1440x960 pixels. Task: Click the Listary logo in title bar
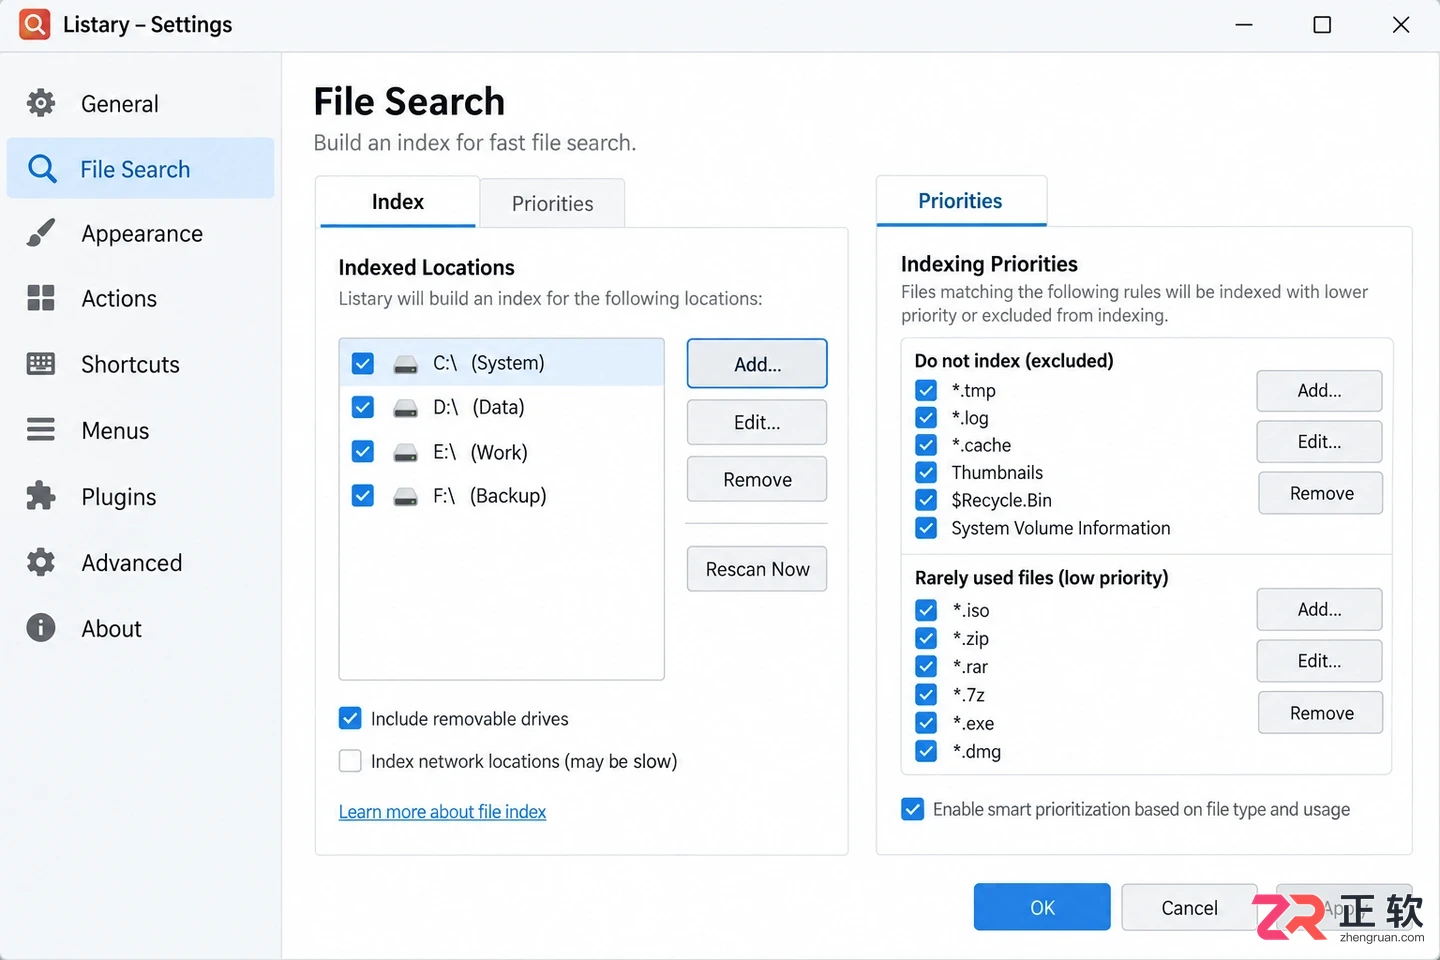[x=35, y=24]
